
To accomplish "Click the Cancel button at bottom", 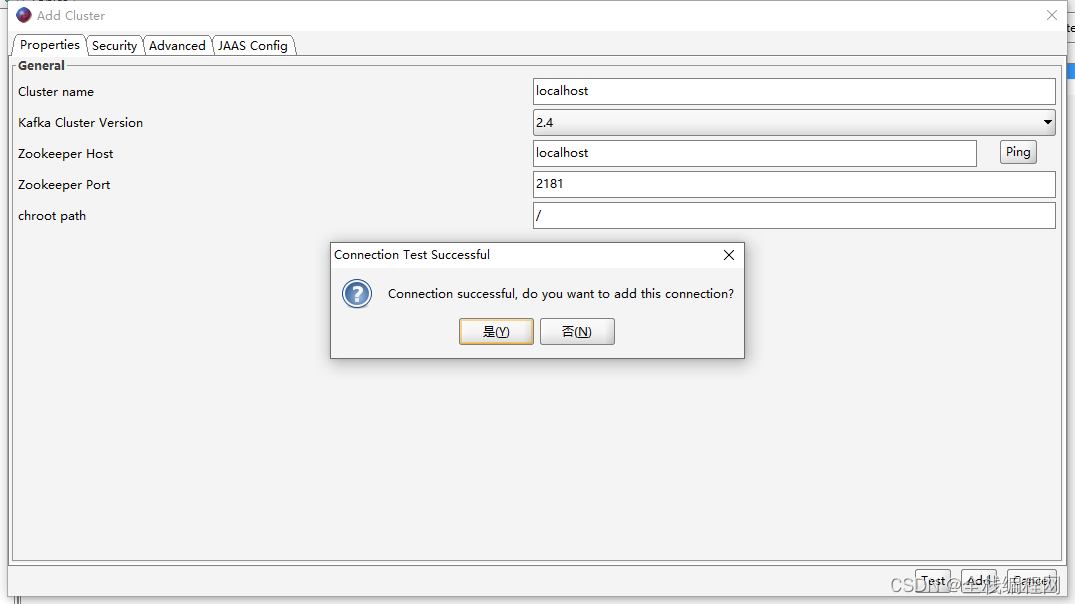I will tap(1031, 581).
